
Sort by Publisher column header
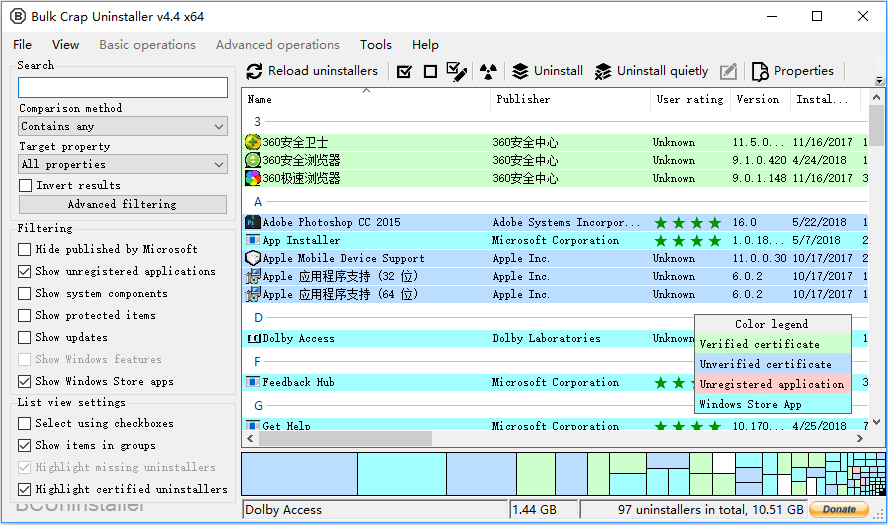point(571,100)
